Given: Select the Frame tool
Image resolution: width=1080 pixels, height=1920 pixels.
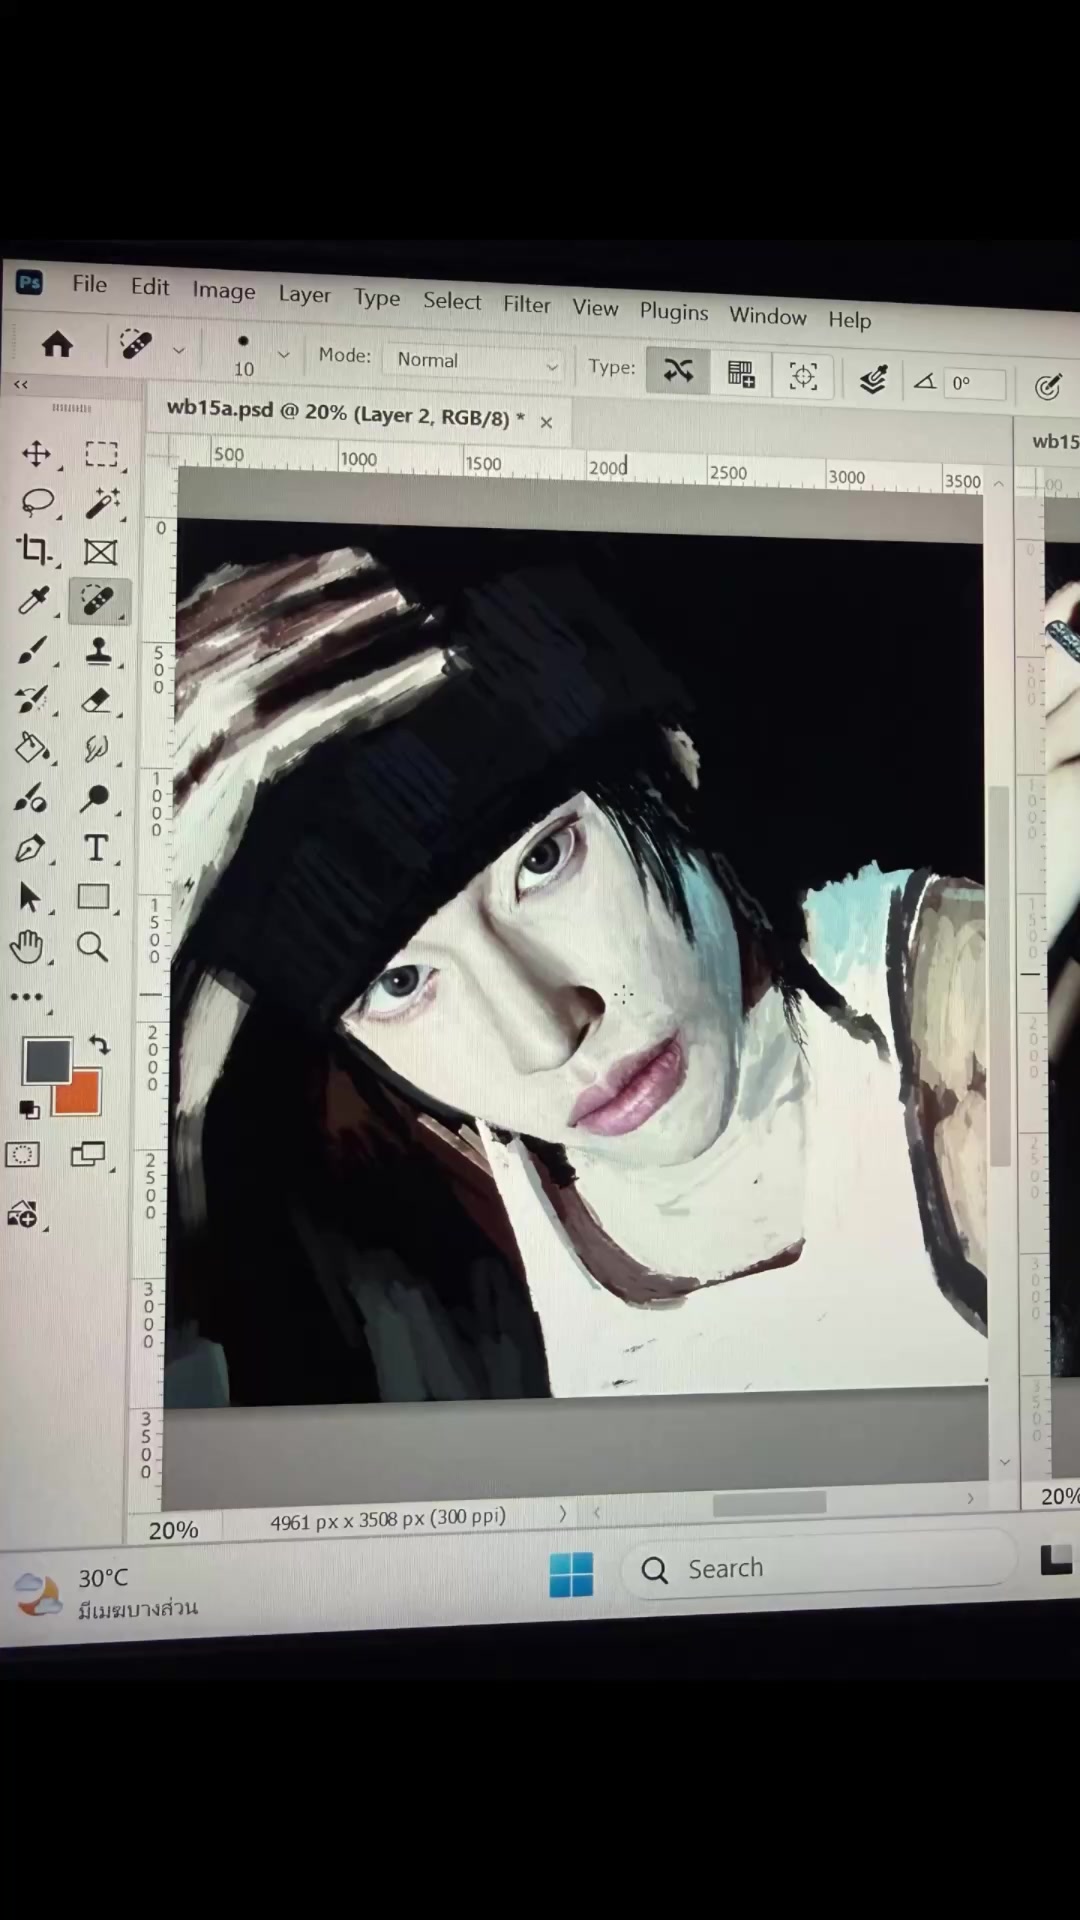Looking at the screenshot, I should pos(100,552).
